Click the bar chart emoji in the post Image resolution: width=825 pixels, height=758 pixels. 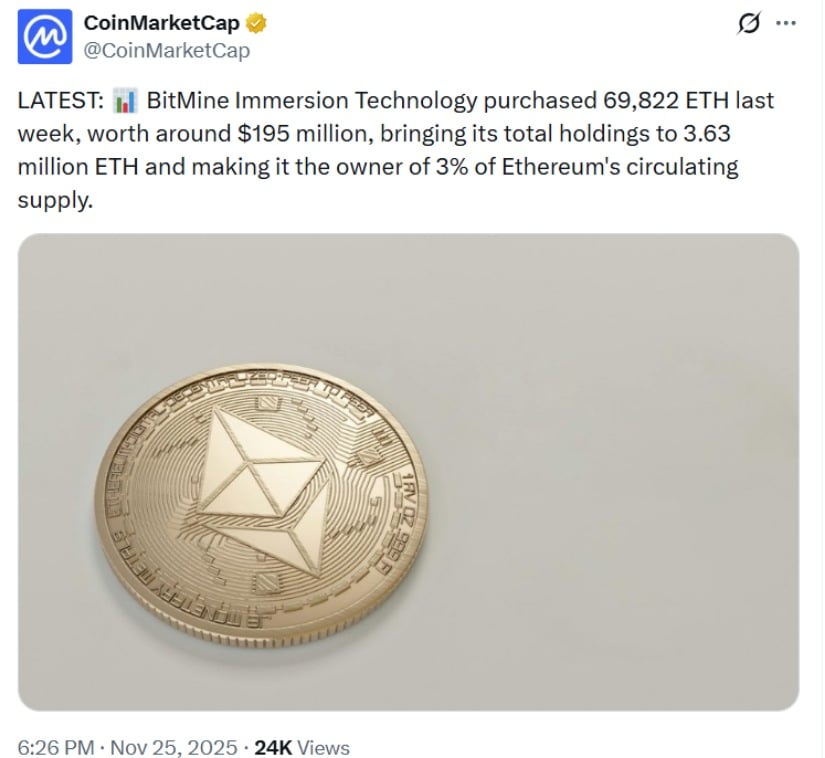click(x=124, y=101)
